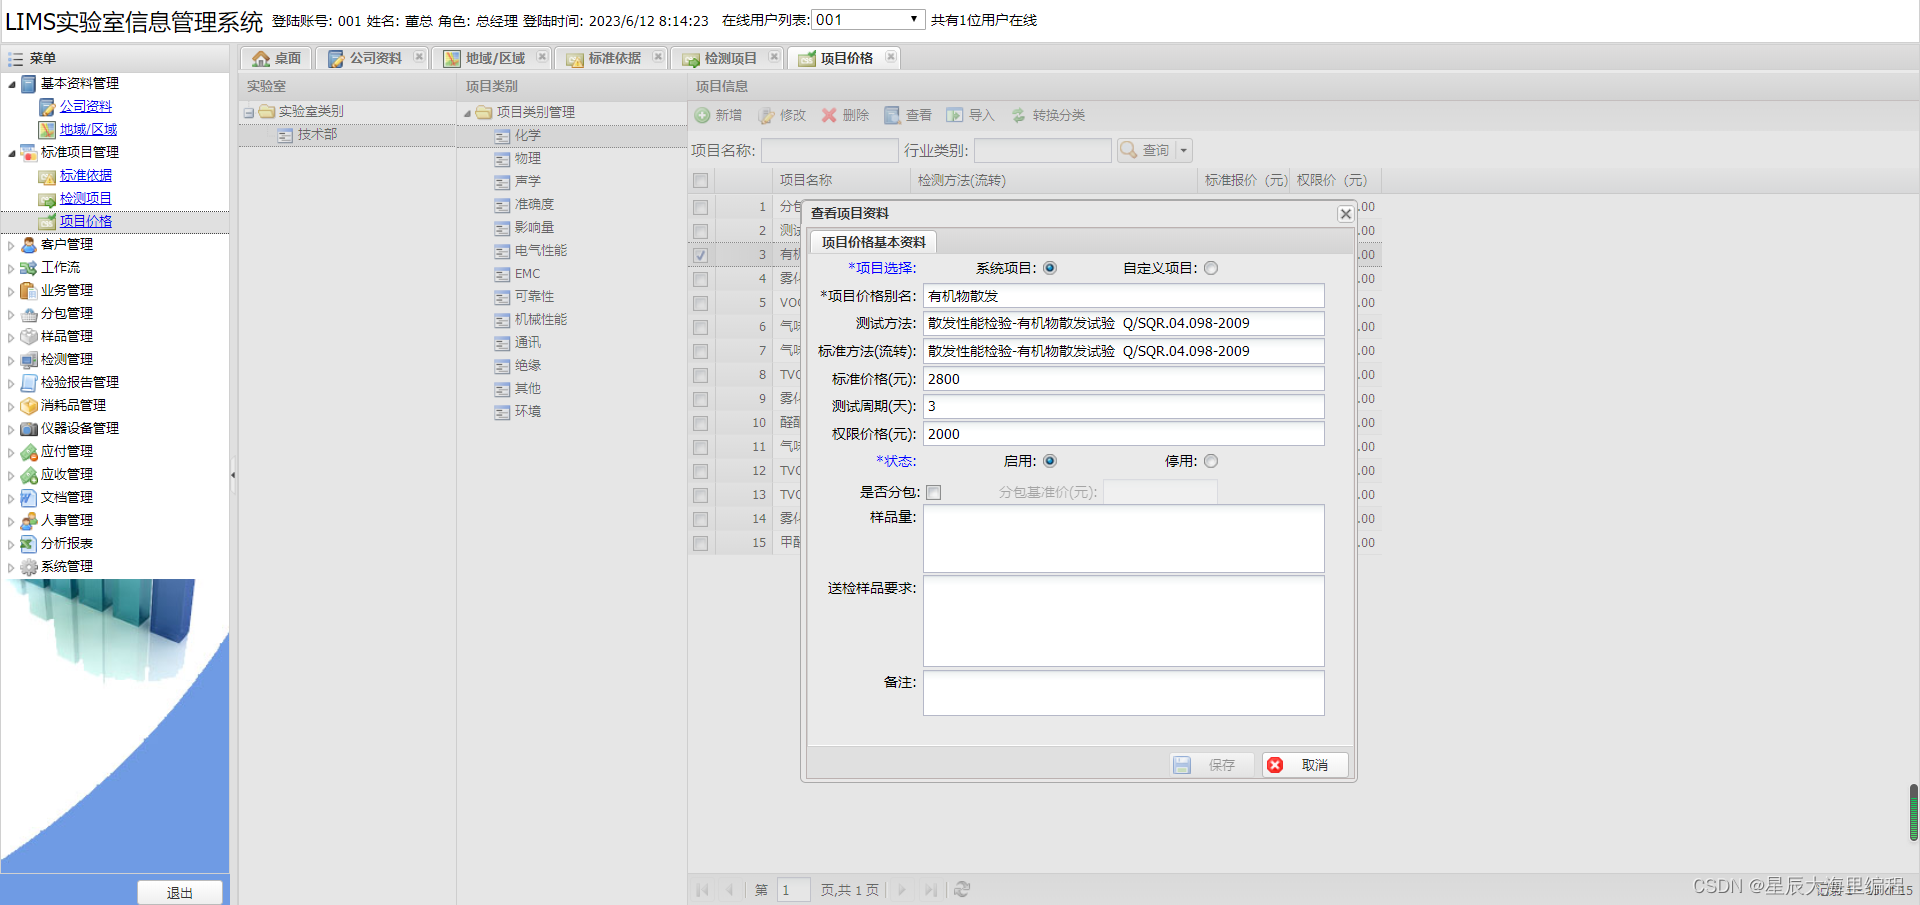The height and width of the screenshot is (905, 1920).
Task: Click the 检验报告管理 menu icon
Action: (x=29, y=383)
